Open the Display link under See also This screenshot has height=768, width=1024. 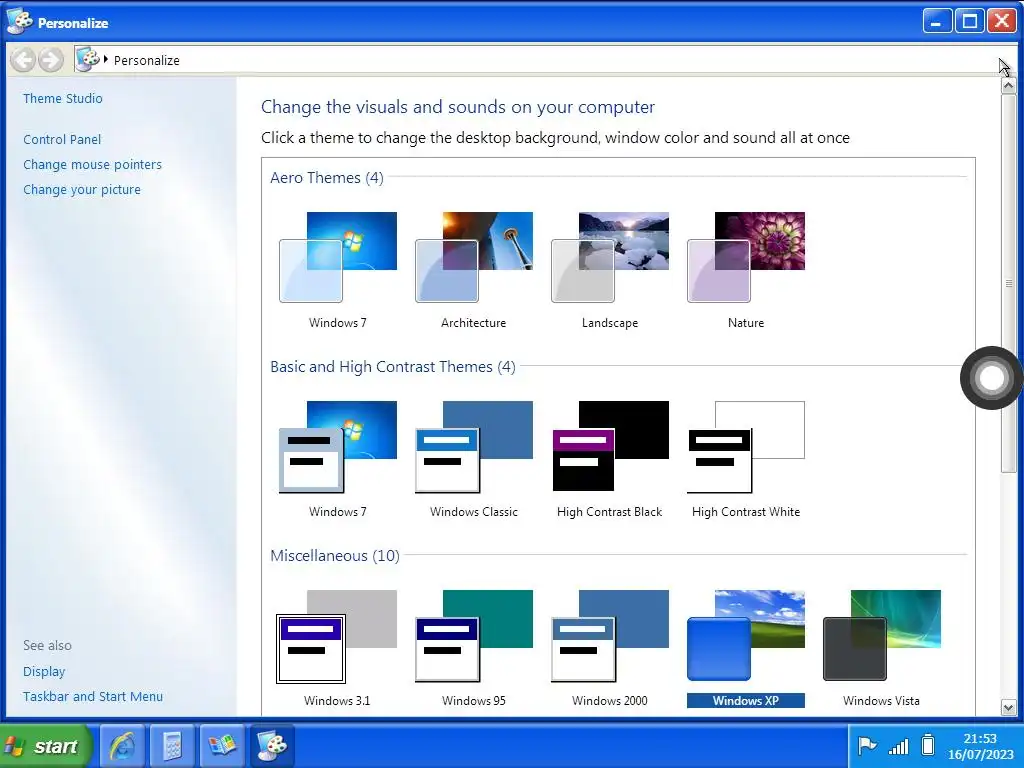pos(44,671)
